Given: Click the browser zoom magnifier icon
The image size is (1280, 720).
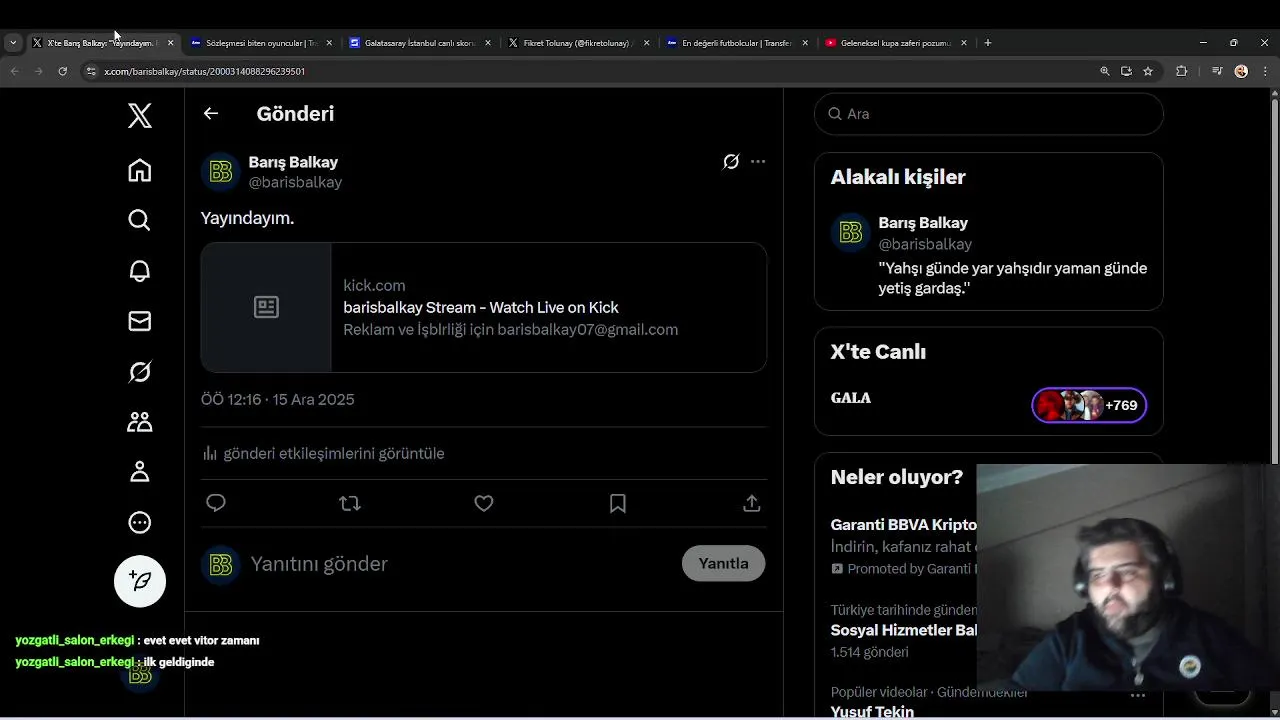Looking at the screenshot, I should pos(1105,71).
